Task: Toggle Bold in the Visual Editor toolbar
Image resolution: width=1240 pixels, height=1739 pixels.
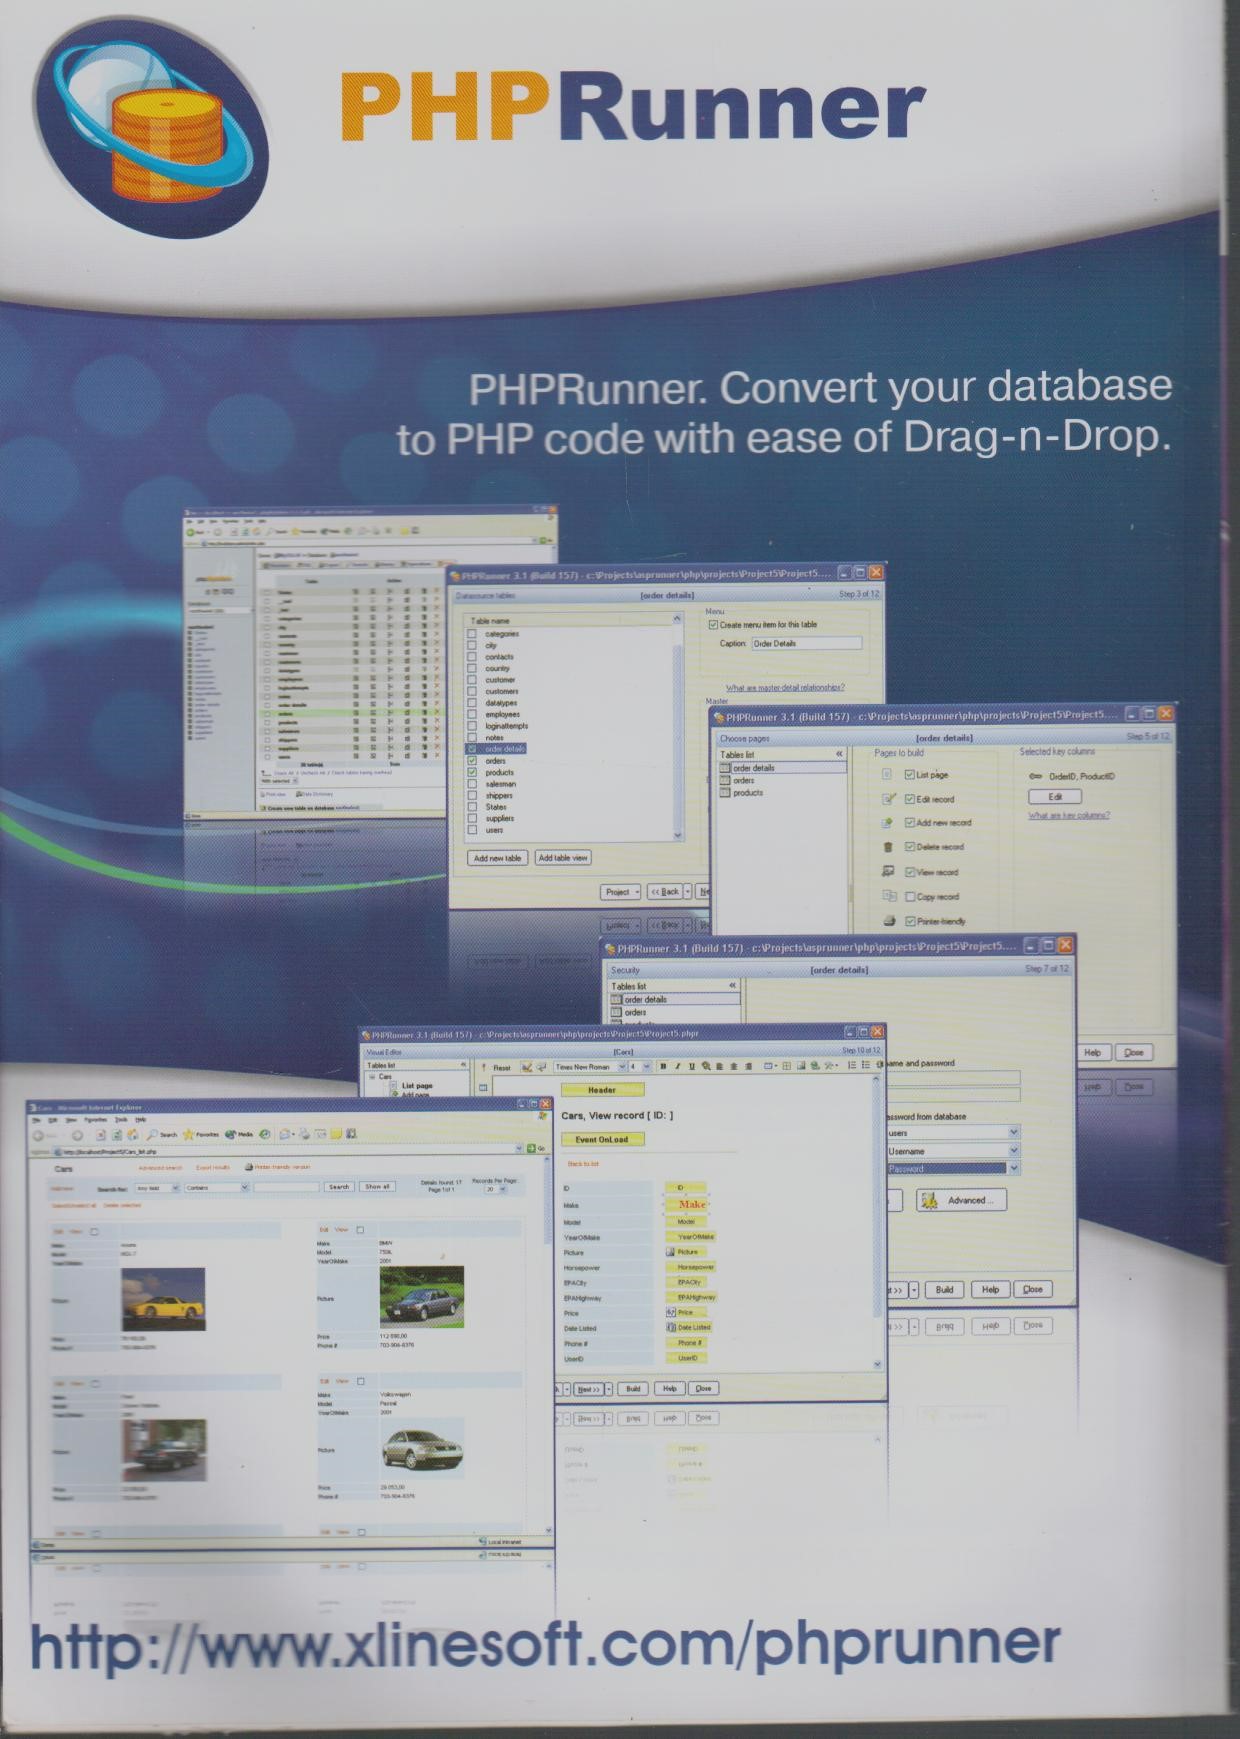Action: pos(663,1067)
